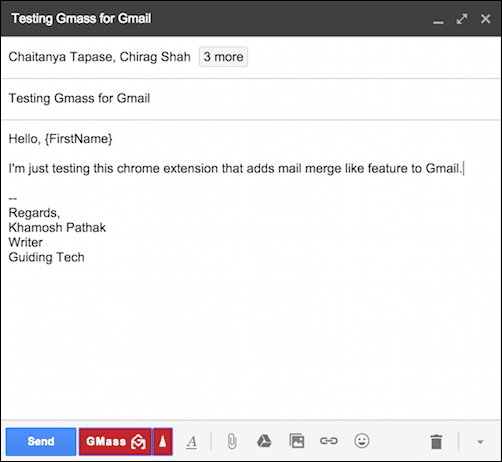Open the GMass settings arrow button
Image resolution: width=502 pixels, height=462 pixels.
coord(163,442)
